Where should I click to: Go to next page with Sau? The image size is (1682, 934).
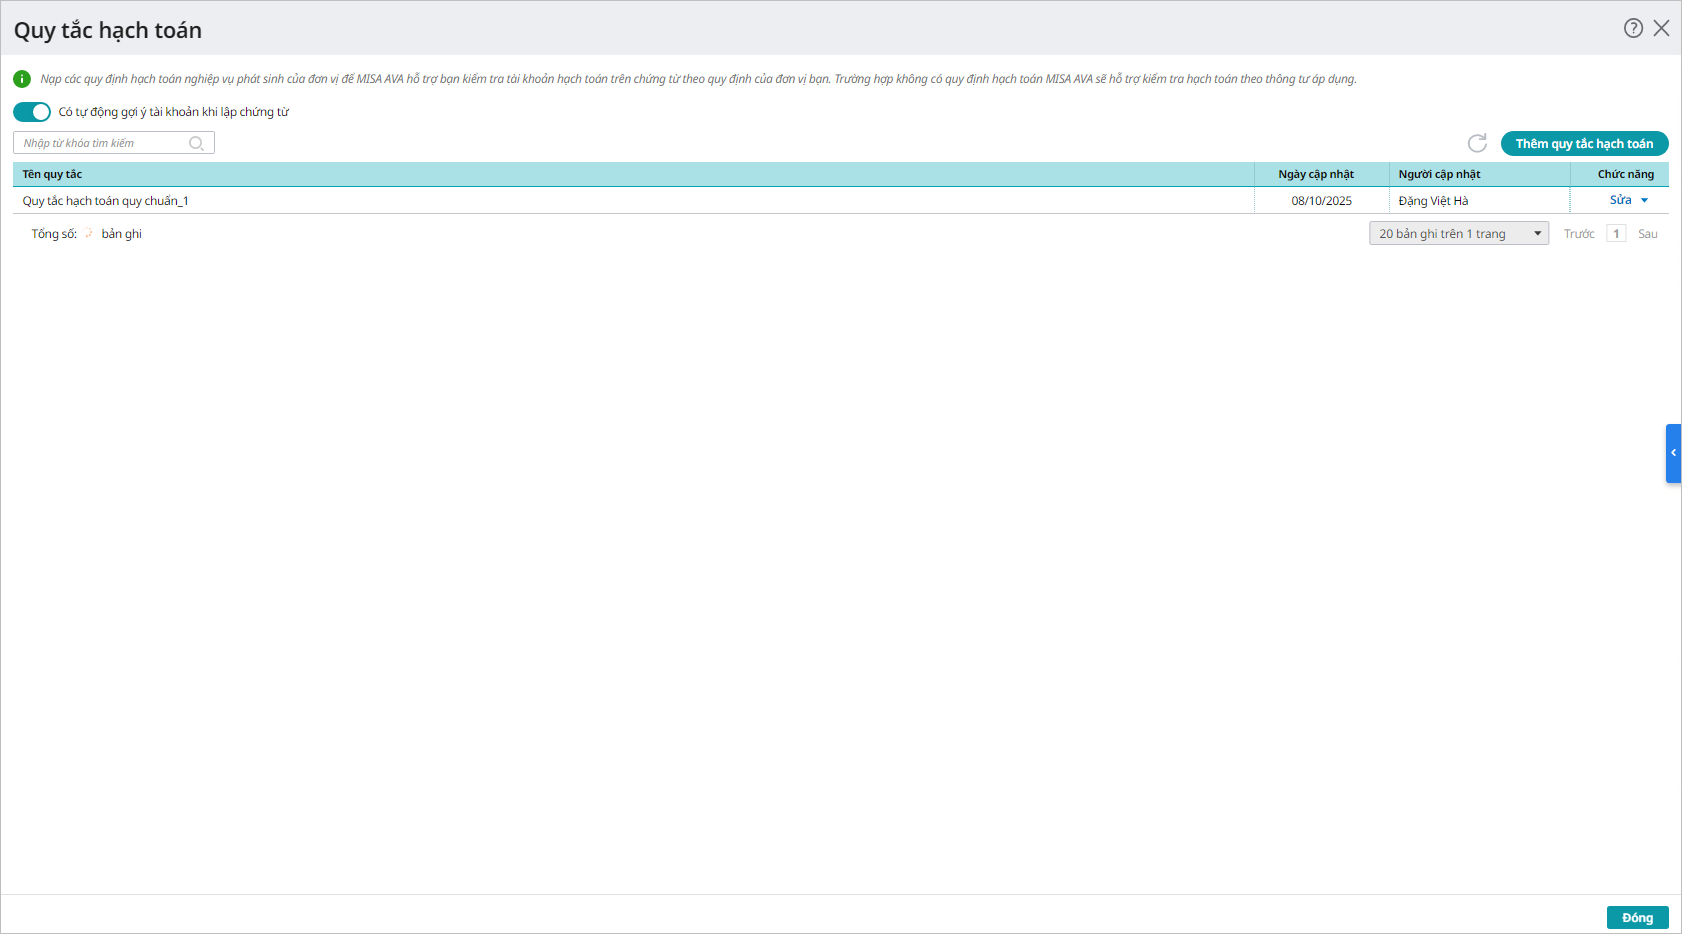(x=1647, y=234)
